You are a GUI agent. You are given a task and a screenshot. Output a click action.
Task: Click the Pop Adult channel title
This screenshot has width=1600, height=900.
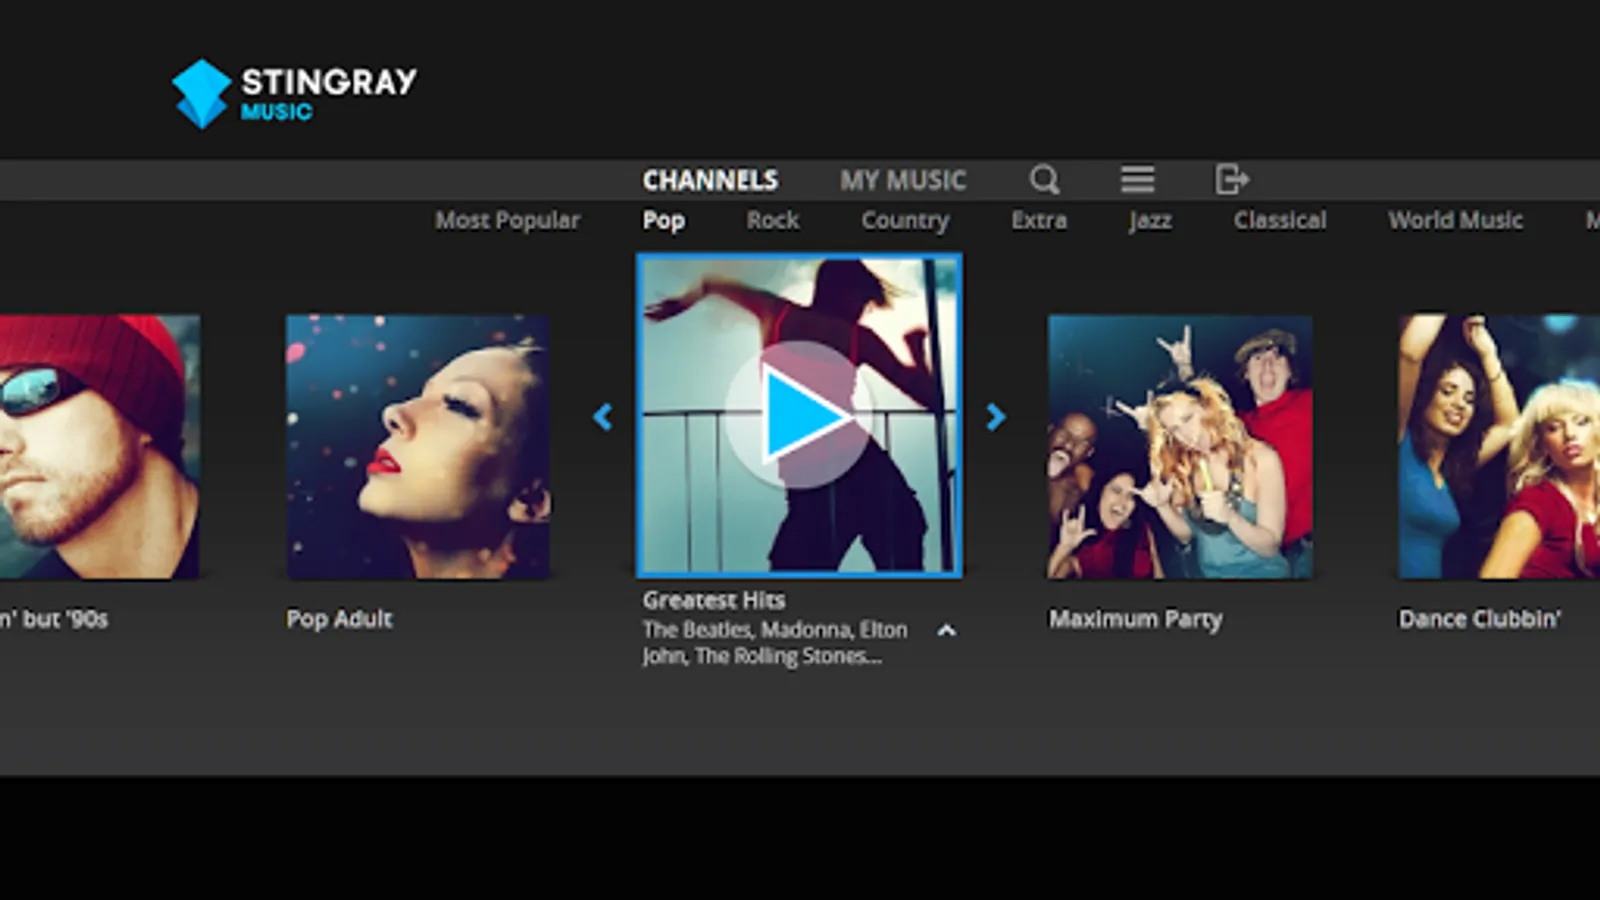[x=340, y=619]
